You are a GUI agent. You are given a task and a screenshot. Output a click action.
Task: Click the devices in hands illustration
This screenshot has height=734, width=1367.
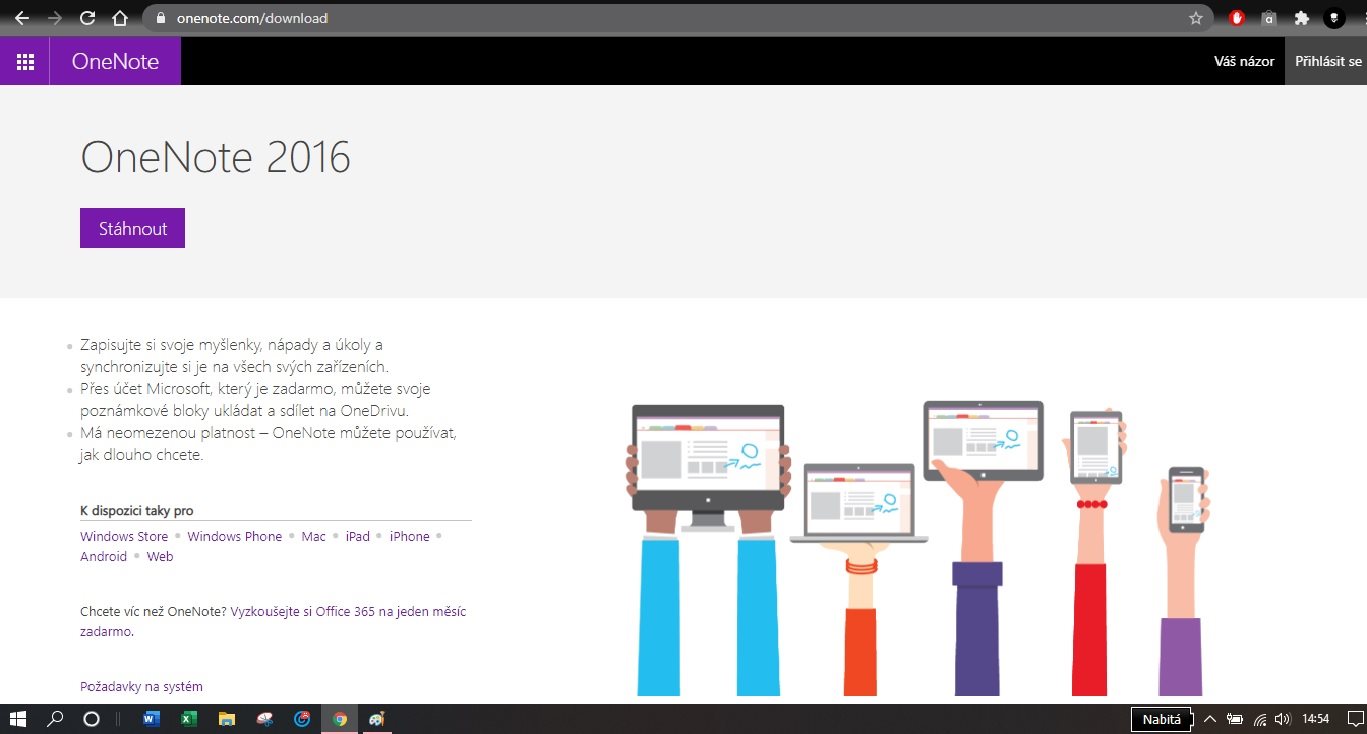coord(918,547)
